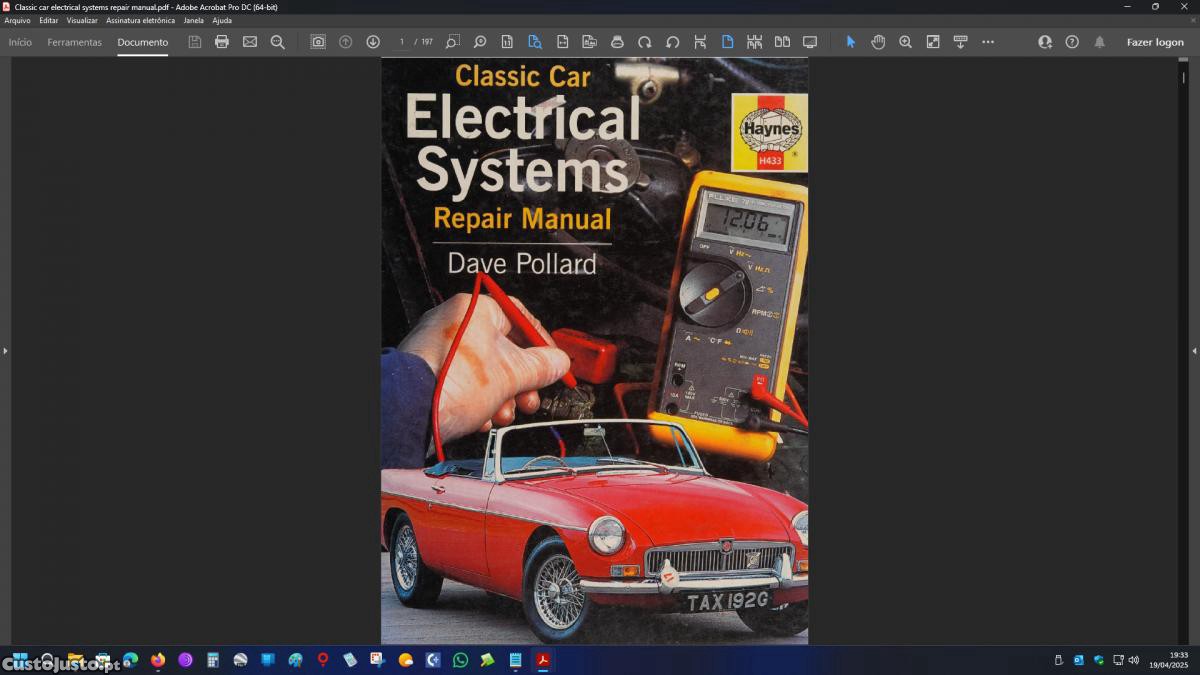Open Help question mark icon
The image size is (1200, 675).
pyautogui.click(x=1072, y=42)
